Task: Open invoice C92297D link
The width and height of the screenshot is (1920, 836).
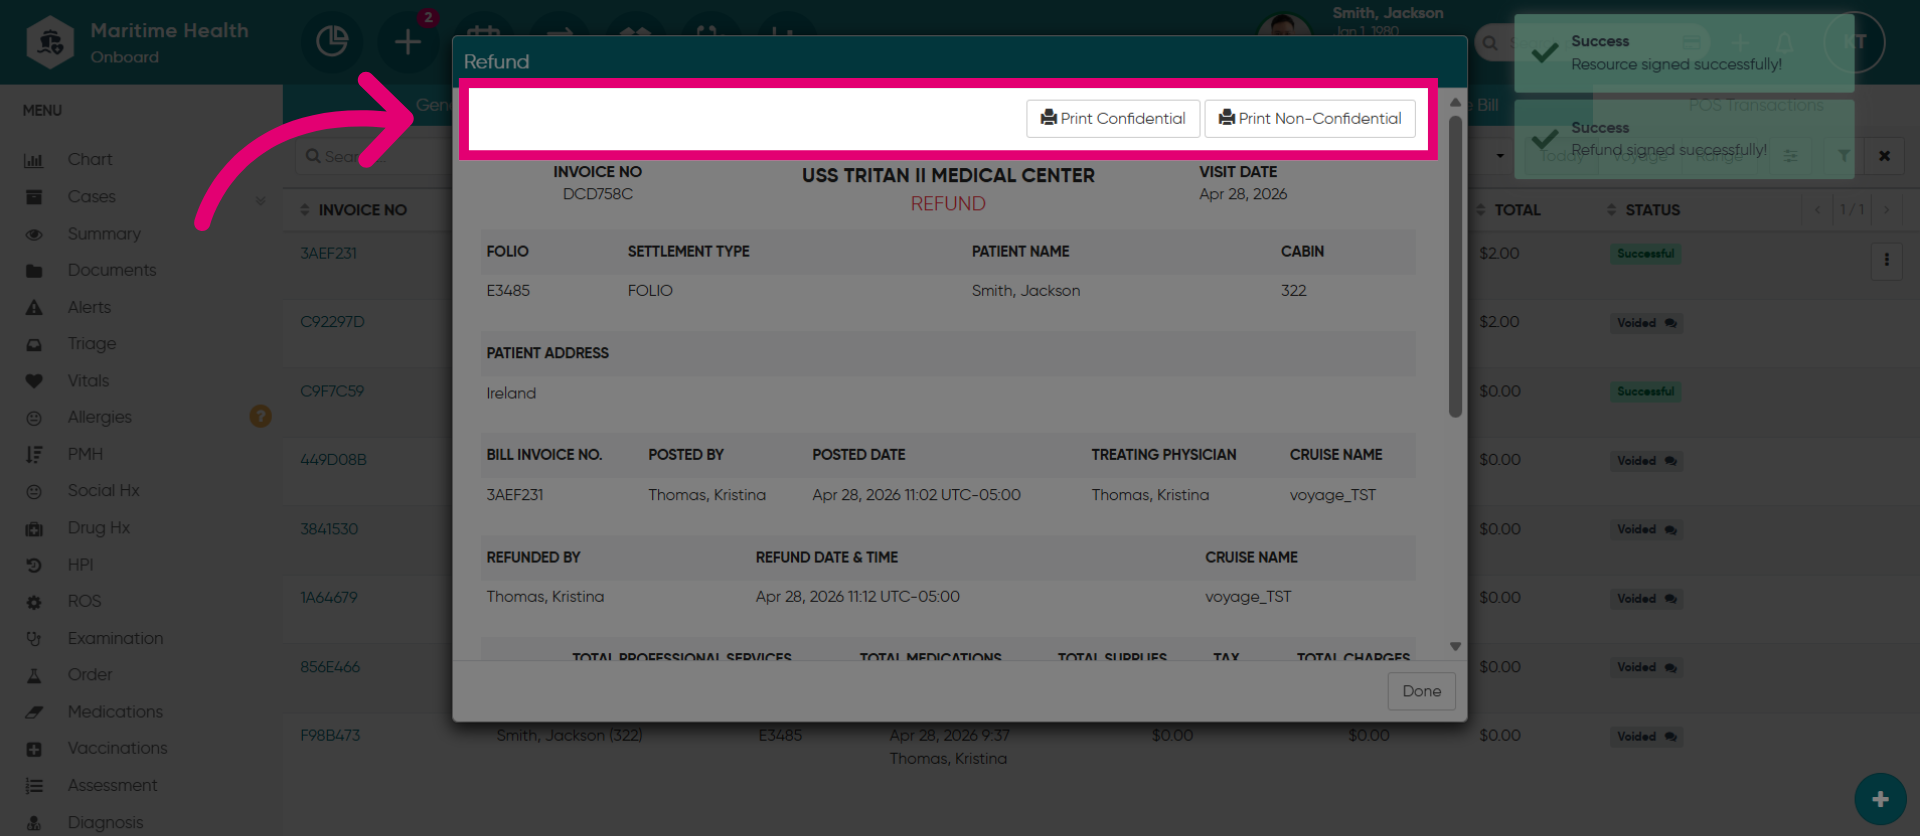Action: point(333,322)
